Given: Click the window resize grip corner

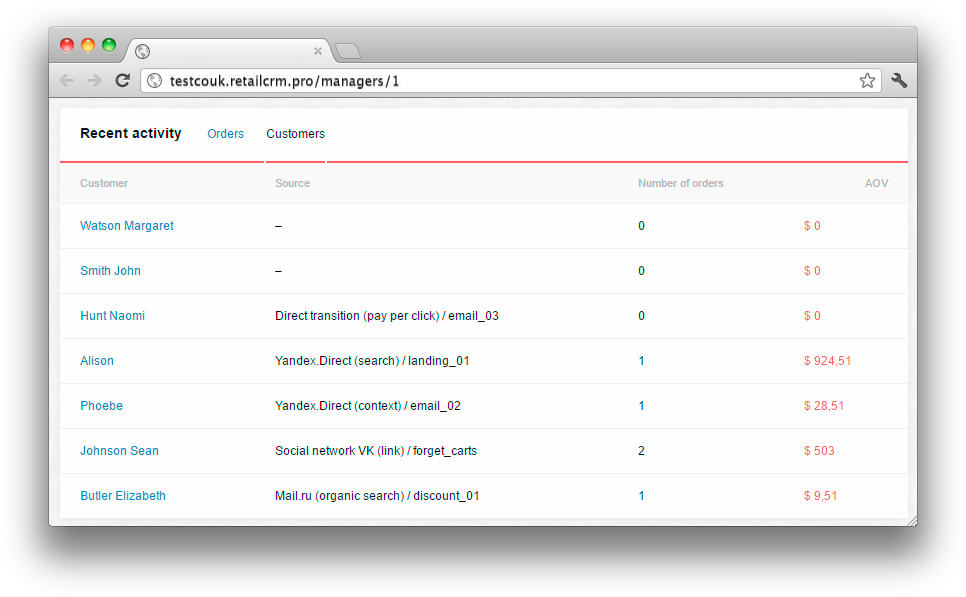Looking at the screenshot, I should [912, 521].
